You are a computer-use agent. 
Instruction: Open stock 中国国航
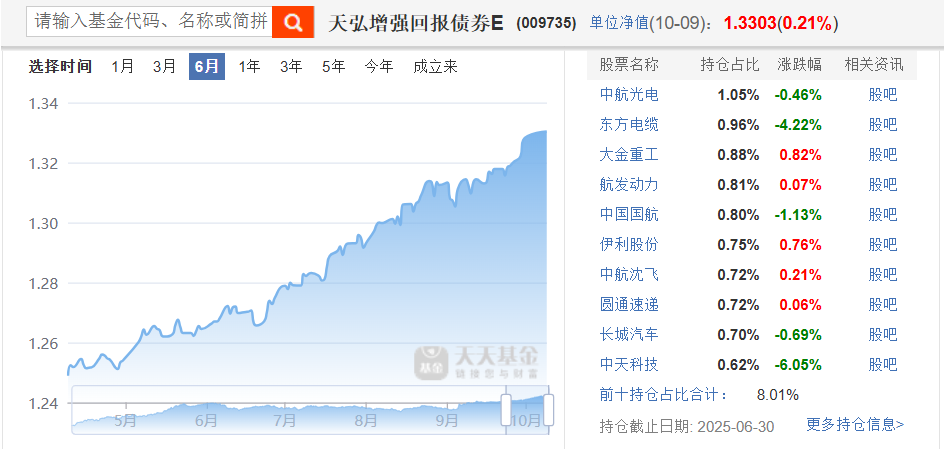pos(629,214)
